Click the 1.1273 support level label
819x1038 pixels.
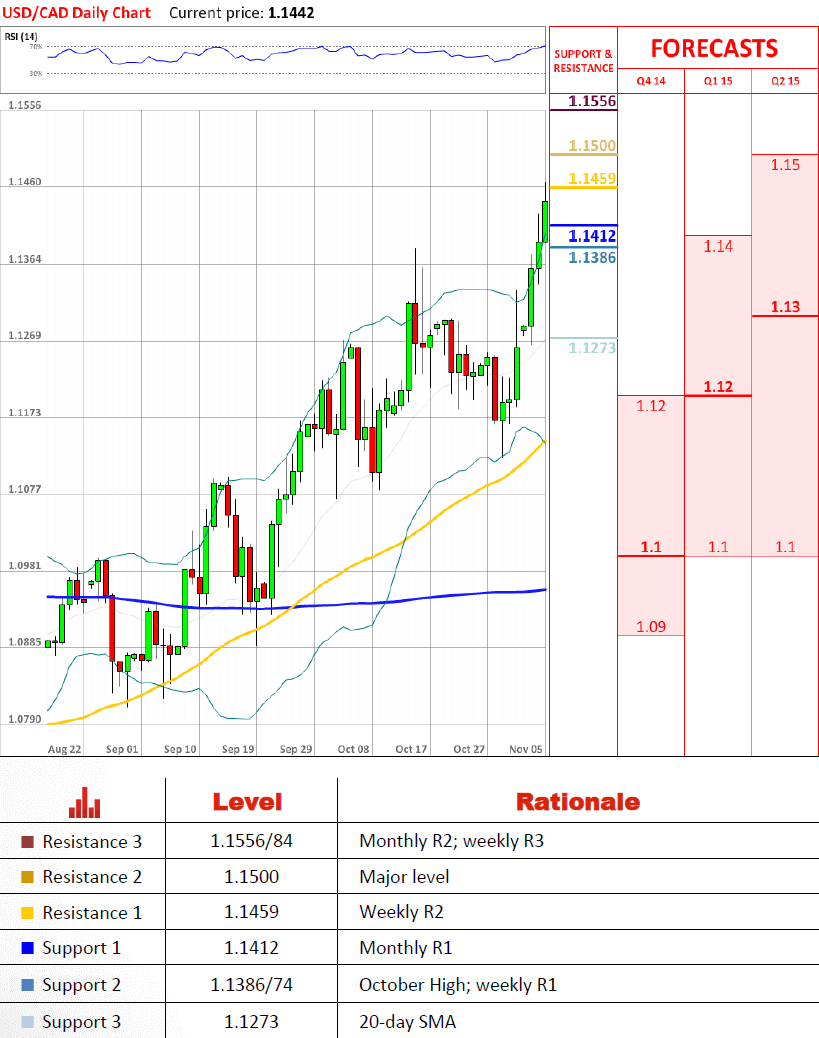592,348
